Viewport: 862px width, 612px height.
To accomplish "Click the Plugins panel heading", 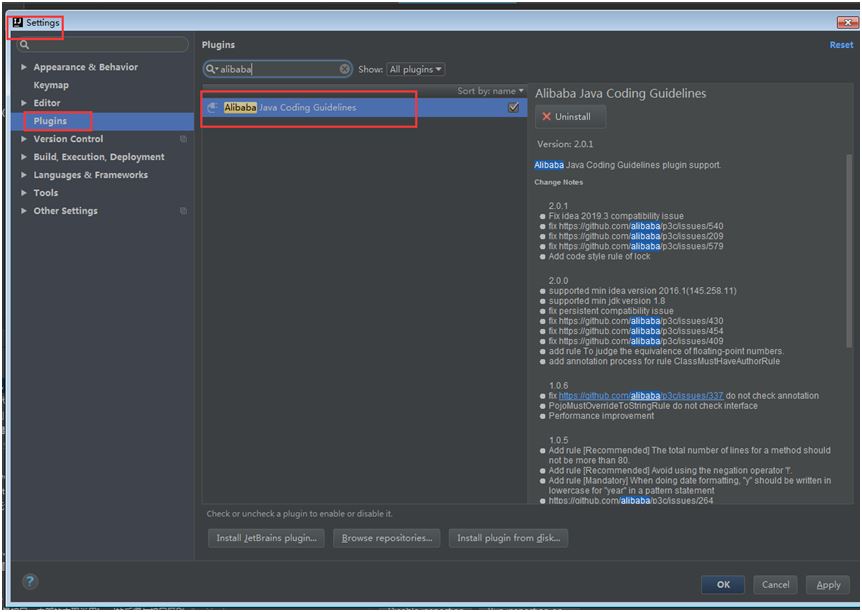I will point(218,45).
